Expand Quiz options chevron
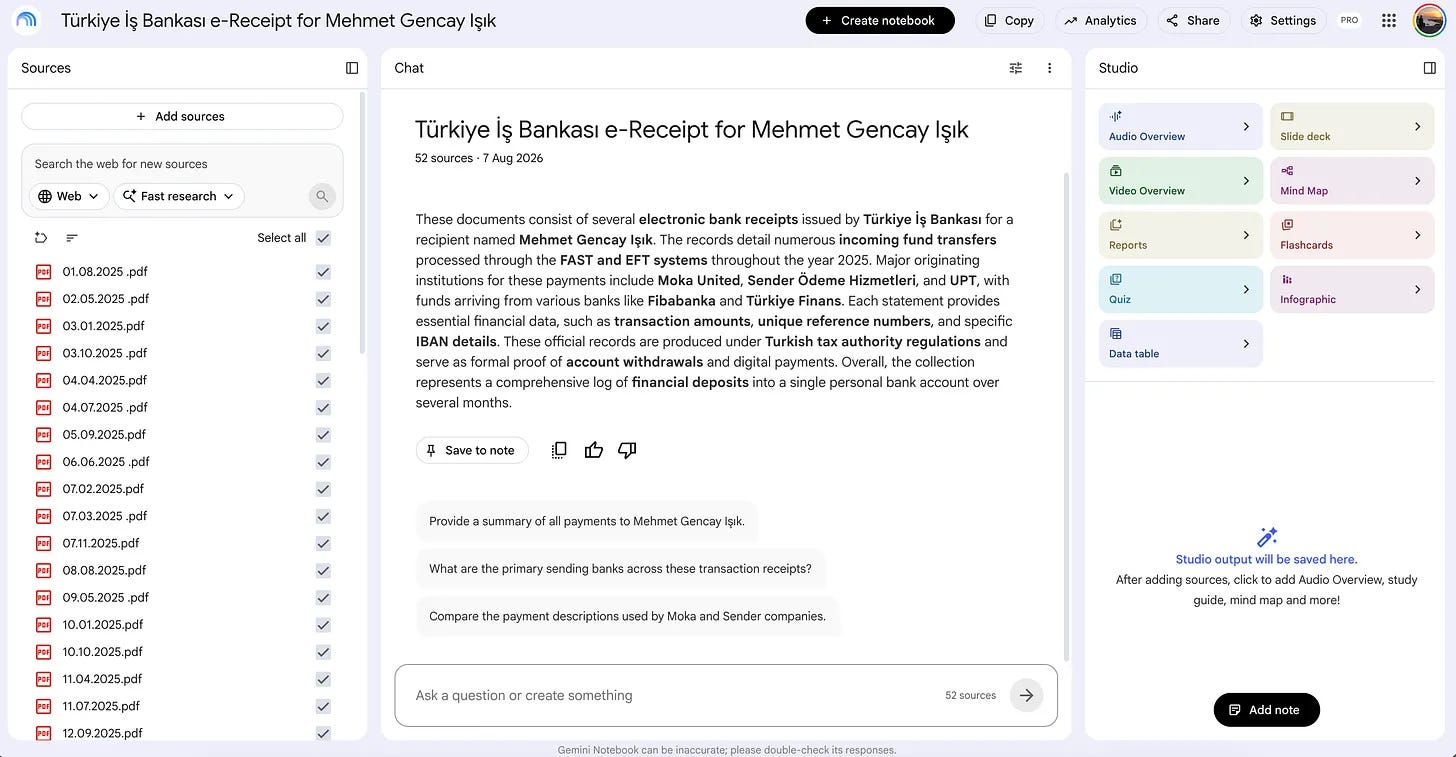Image resolution: width=1456 pixels, height=757 pixels. [x=1246, y=289]
